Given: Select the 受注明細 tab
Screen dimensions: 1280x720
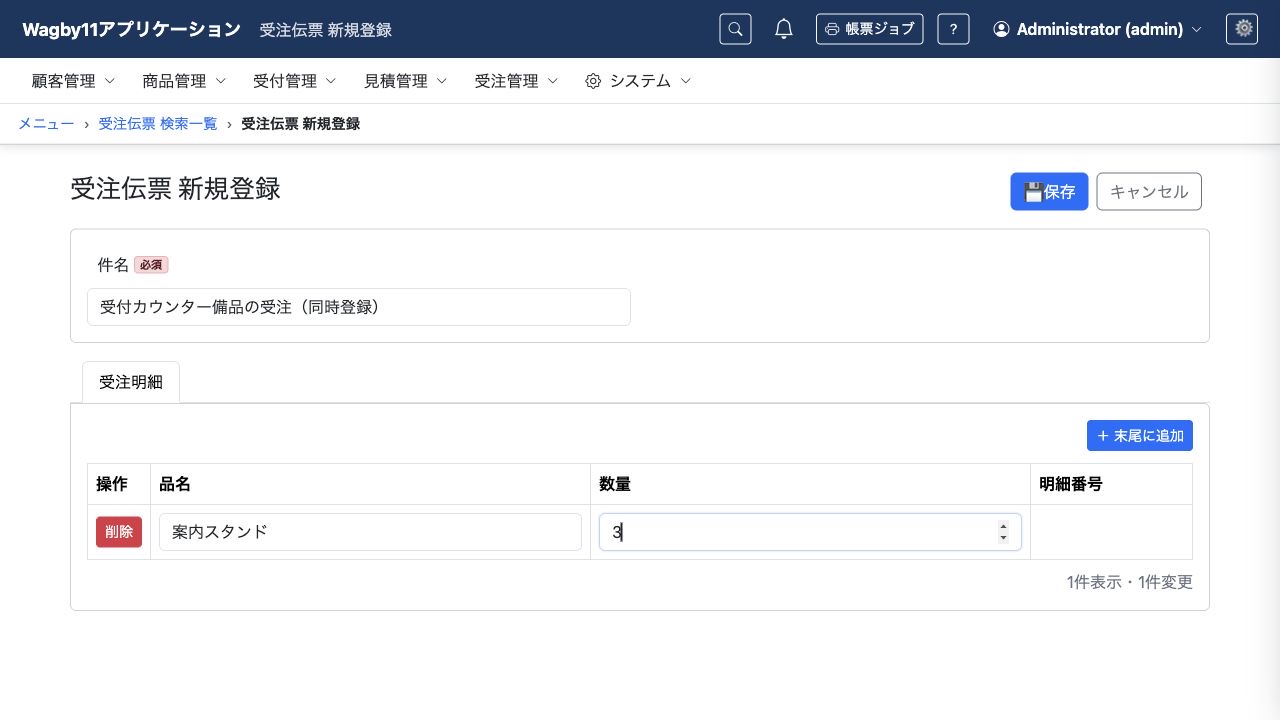Looking at the screenshot, I should 131,382.
